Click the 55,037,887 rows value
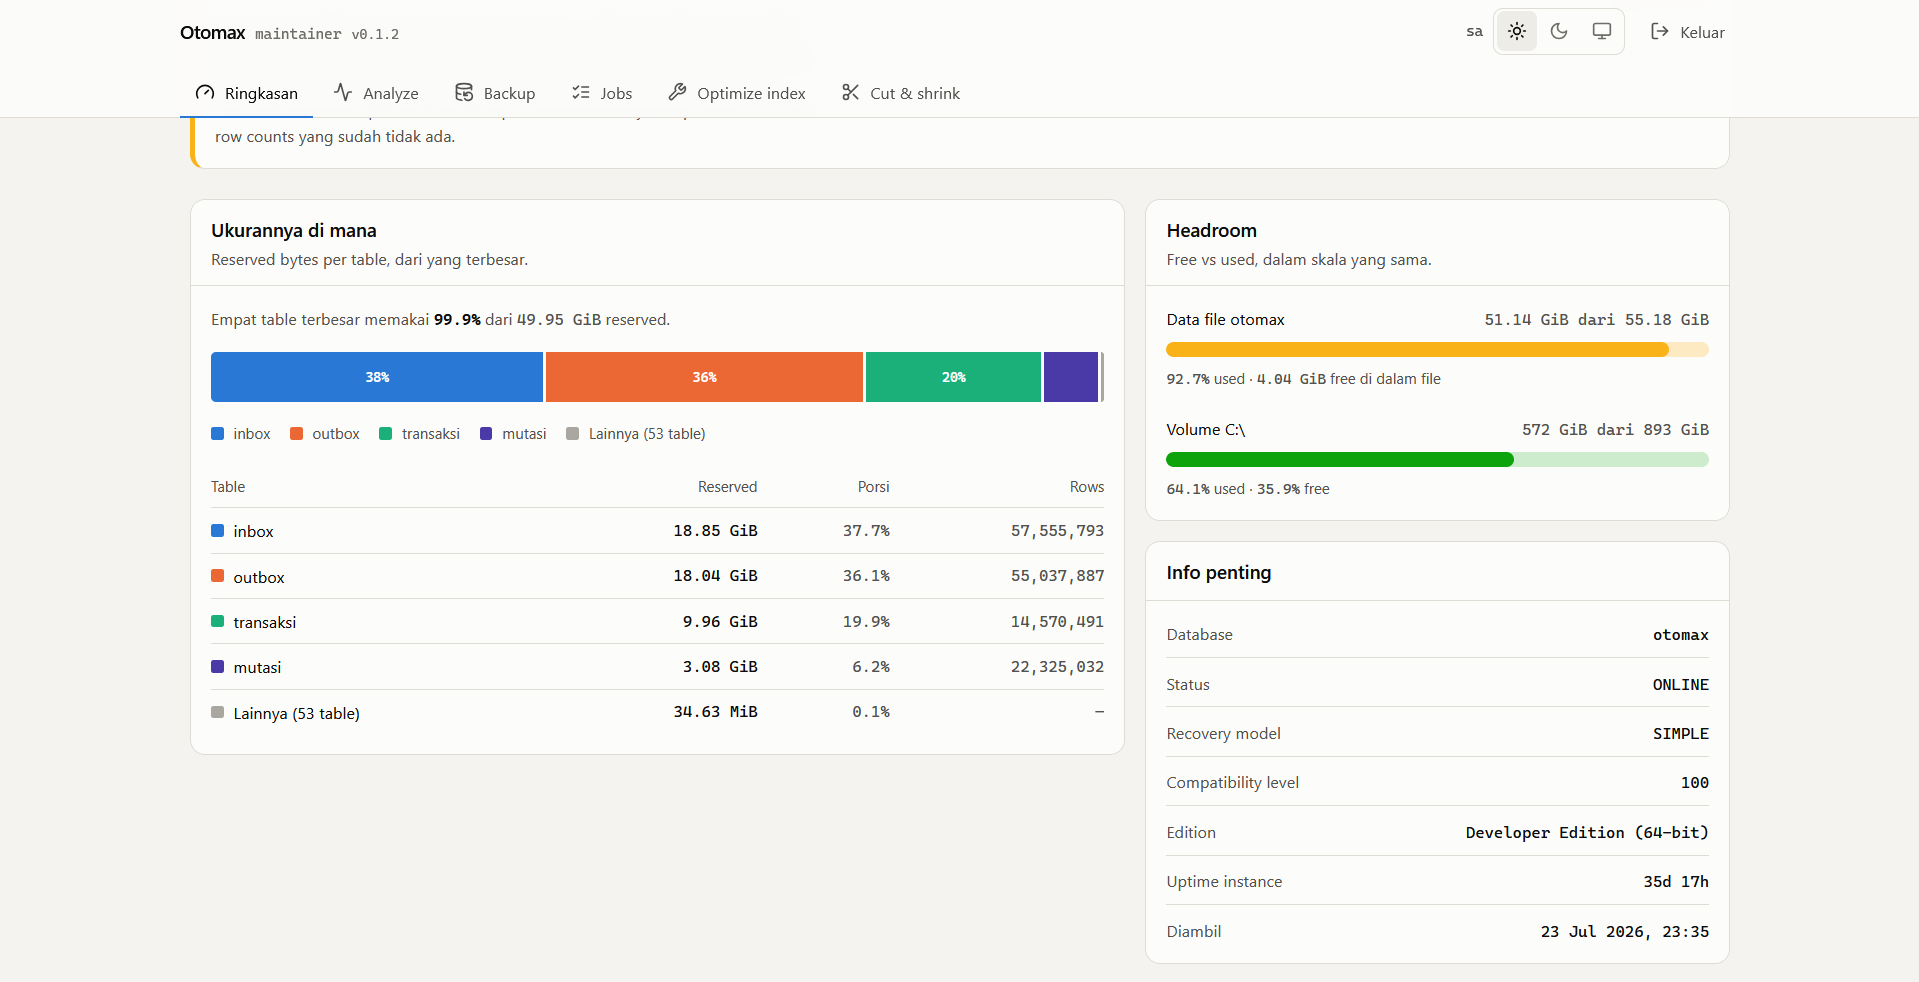The width and height of the screenshot is (1919, 982). pyautogui.click(x=1057, y=576)
